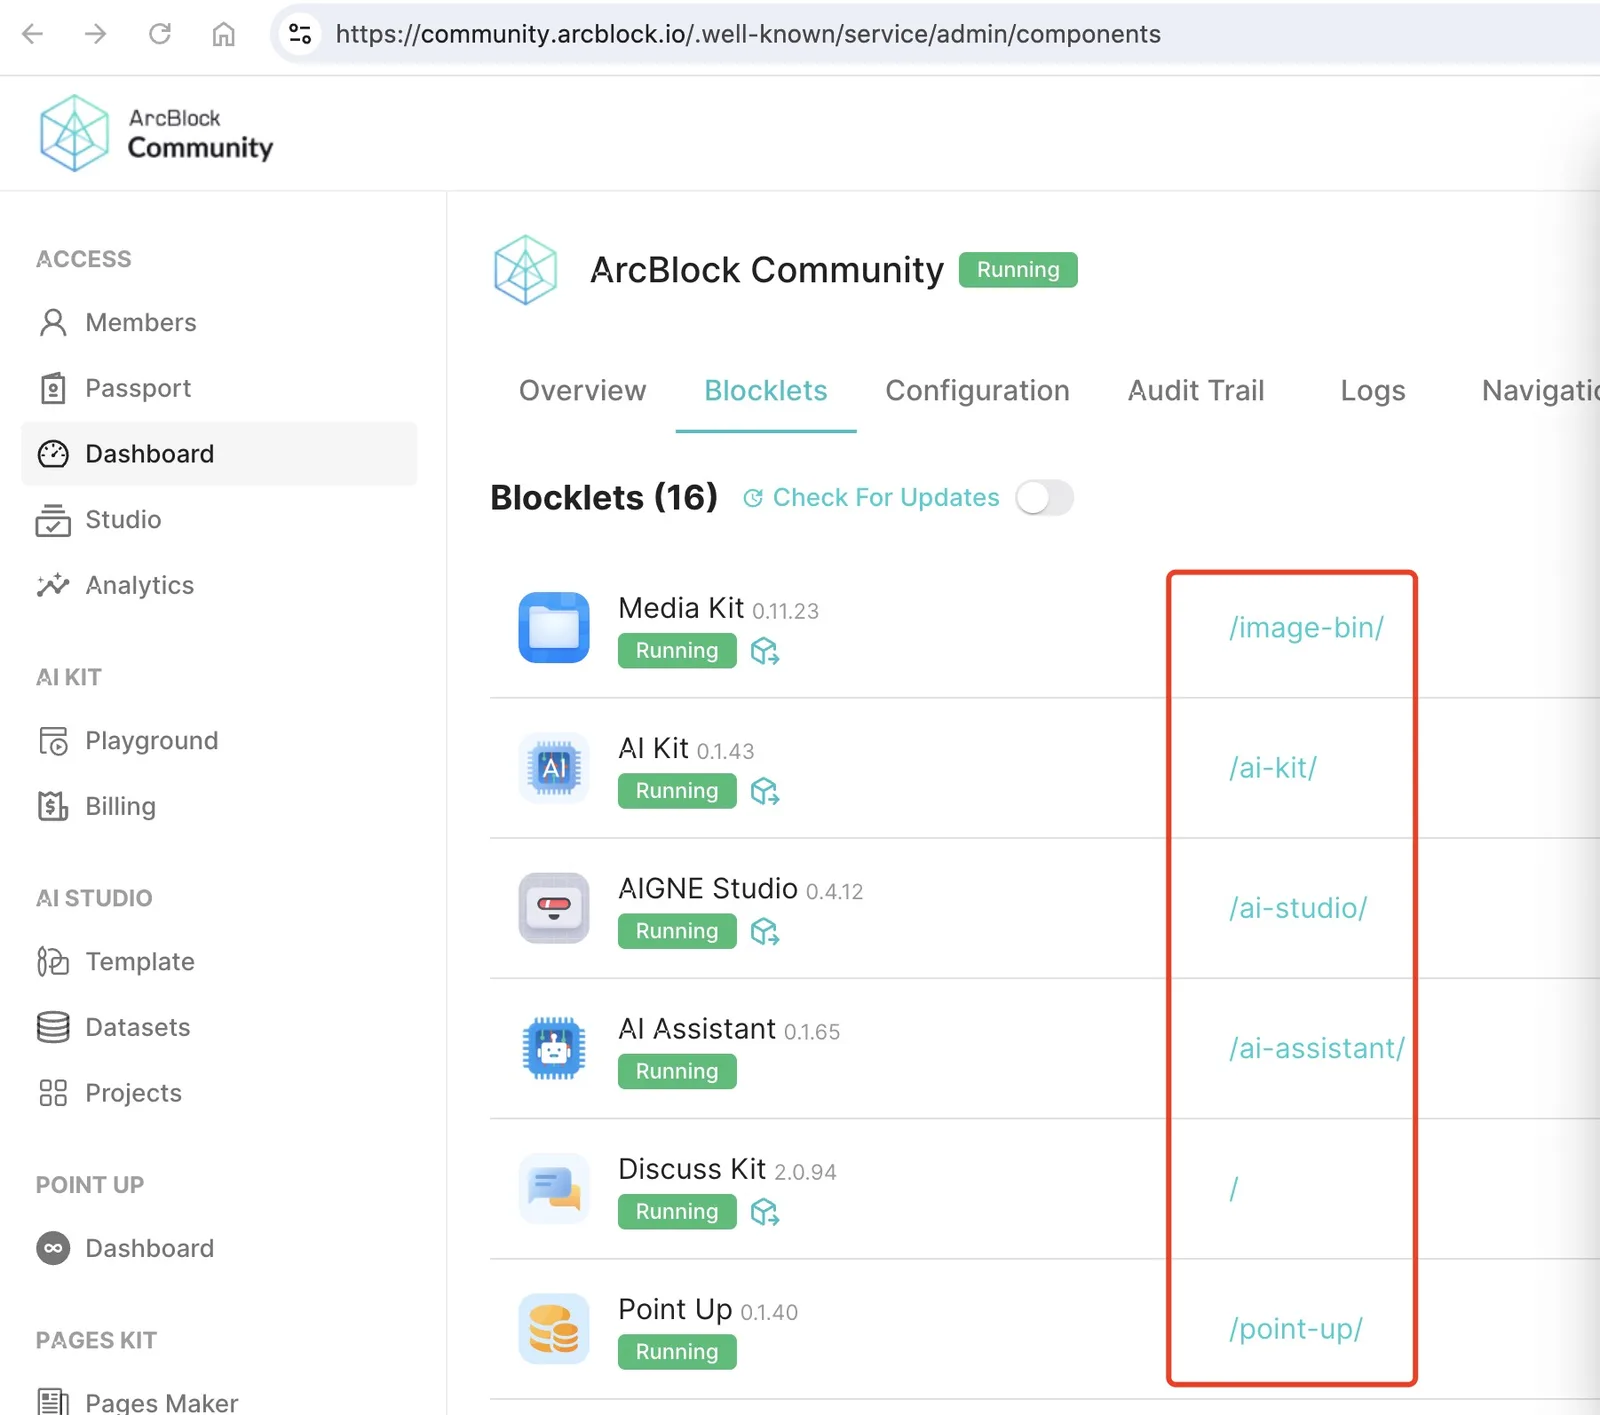Viewport: 1600px width, 1415px height.
Task: Click the Running badge beside the ArcBlock Community title
Action: 1018,270
